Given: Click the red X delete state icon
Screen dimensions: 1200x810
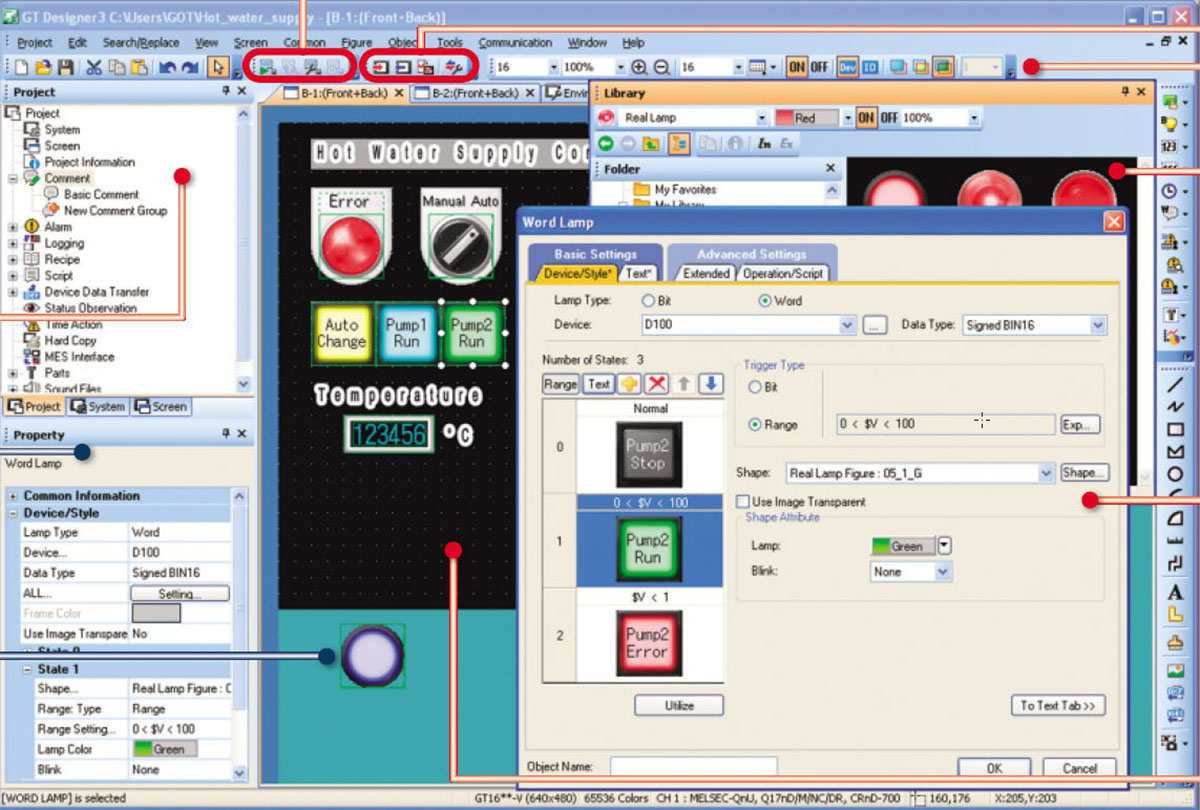Looking at the screenshot, I should click(656, 383).
